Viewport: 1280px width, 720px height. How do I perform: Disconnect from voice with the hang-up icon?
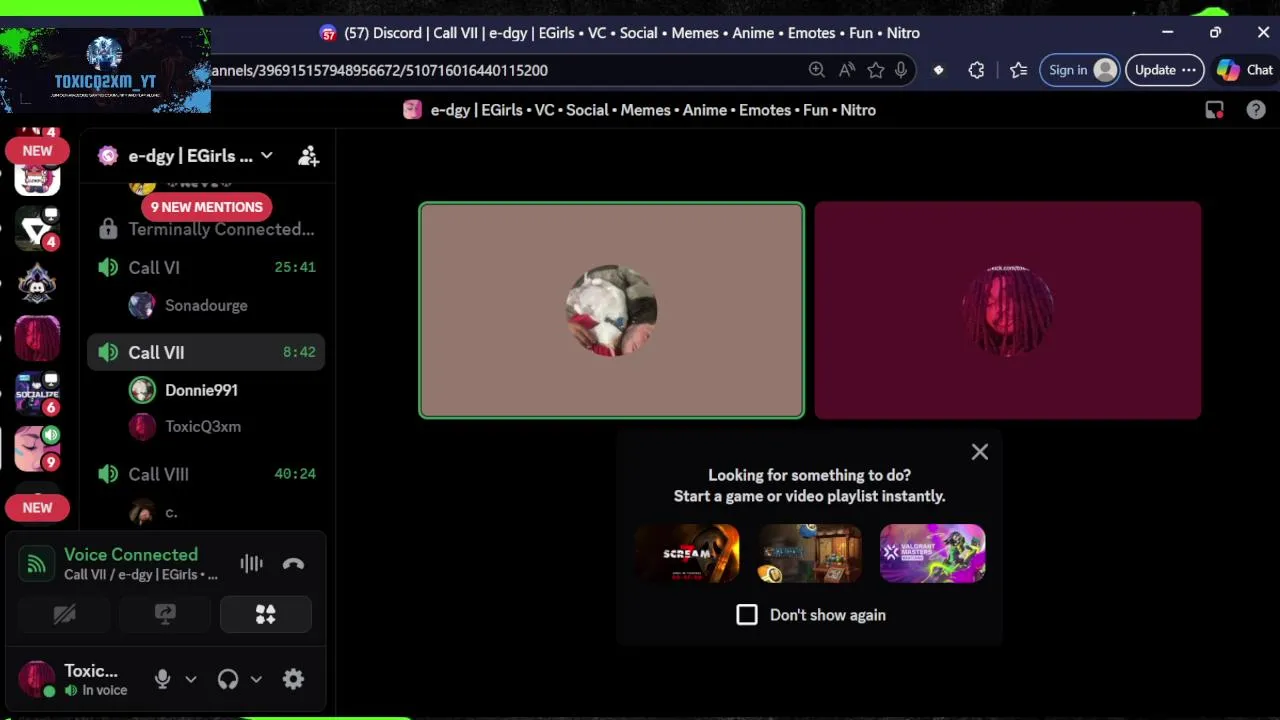(x=293, y=564)
